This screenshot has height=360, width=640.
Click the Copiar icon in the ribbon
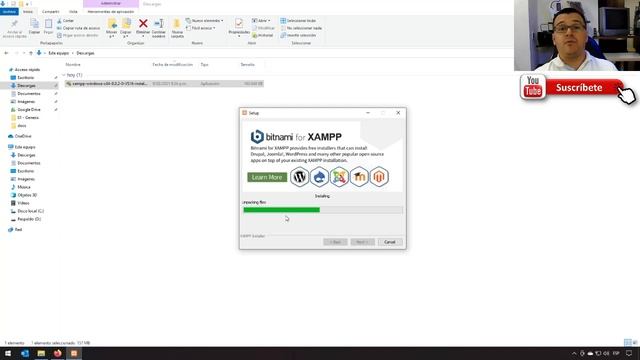35,24
